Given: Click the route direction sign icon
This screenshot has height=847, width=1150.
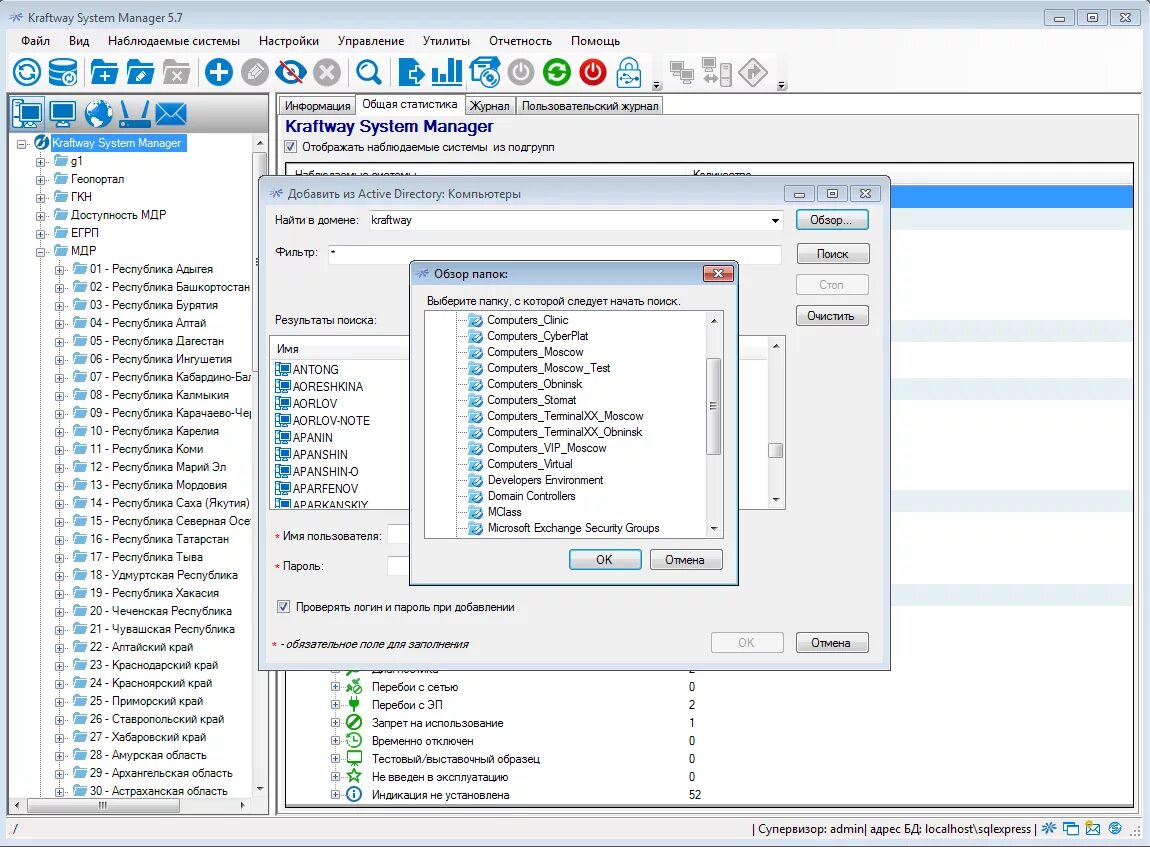Looking at the screenshot, I should pos(752,72).
